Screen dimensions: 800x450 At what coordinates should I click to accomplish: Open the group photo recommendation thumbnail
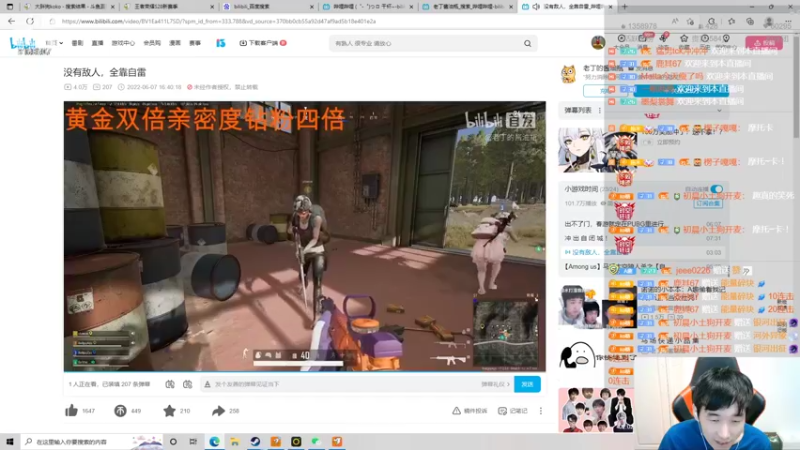point(596,410)
